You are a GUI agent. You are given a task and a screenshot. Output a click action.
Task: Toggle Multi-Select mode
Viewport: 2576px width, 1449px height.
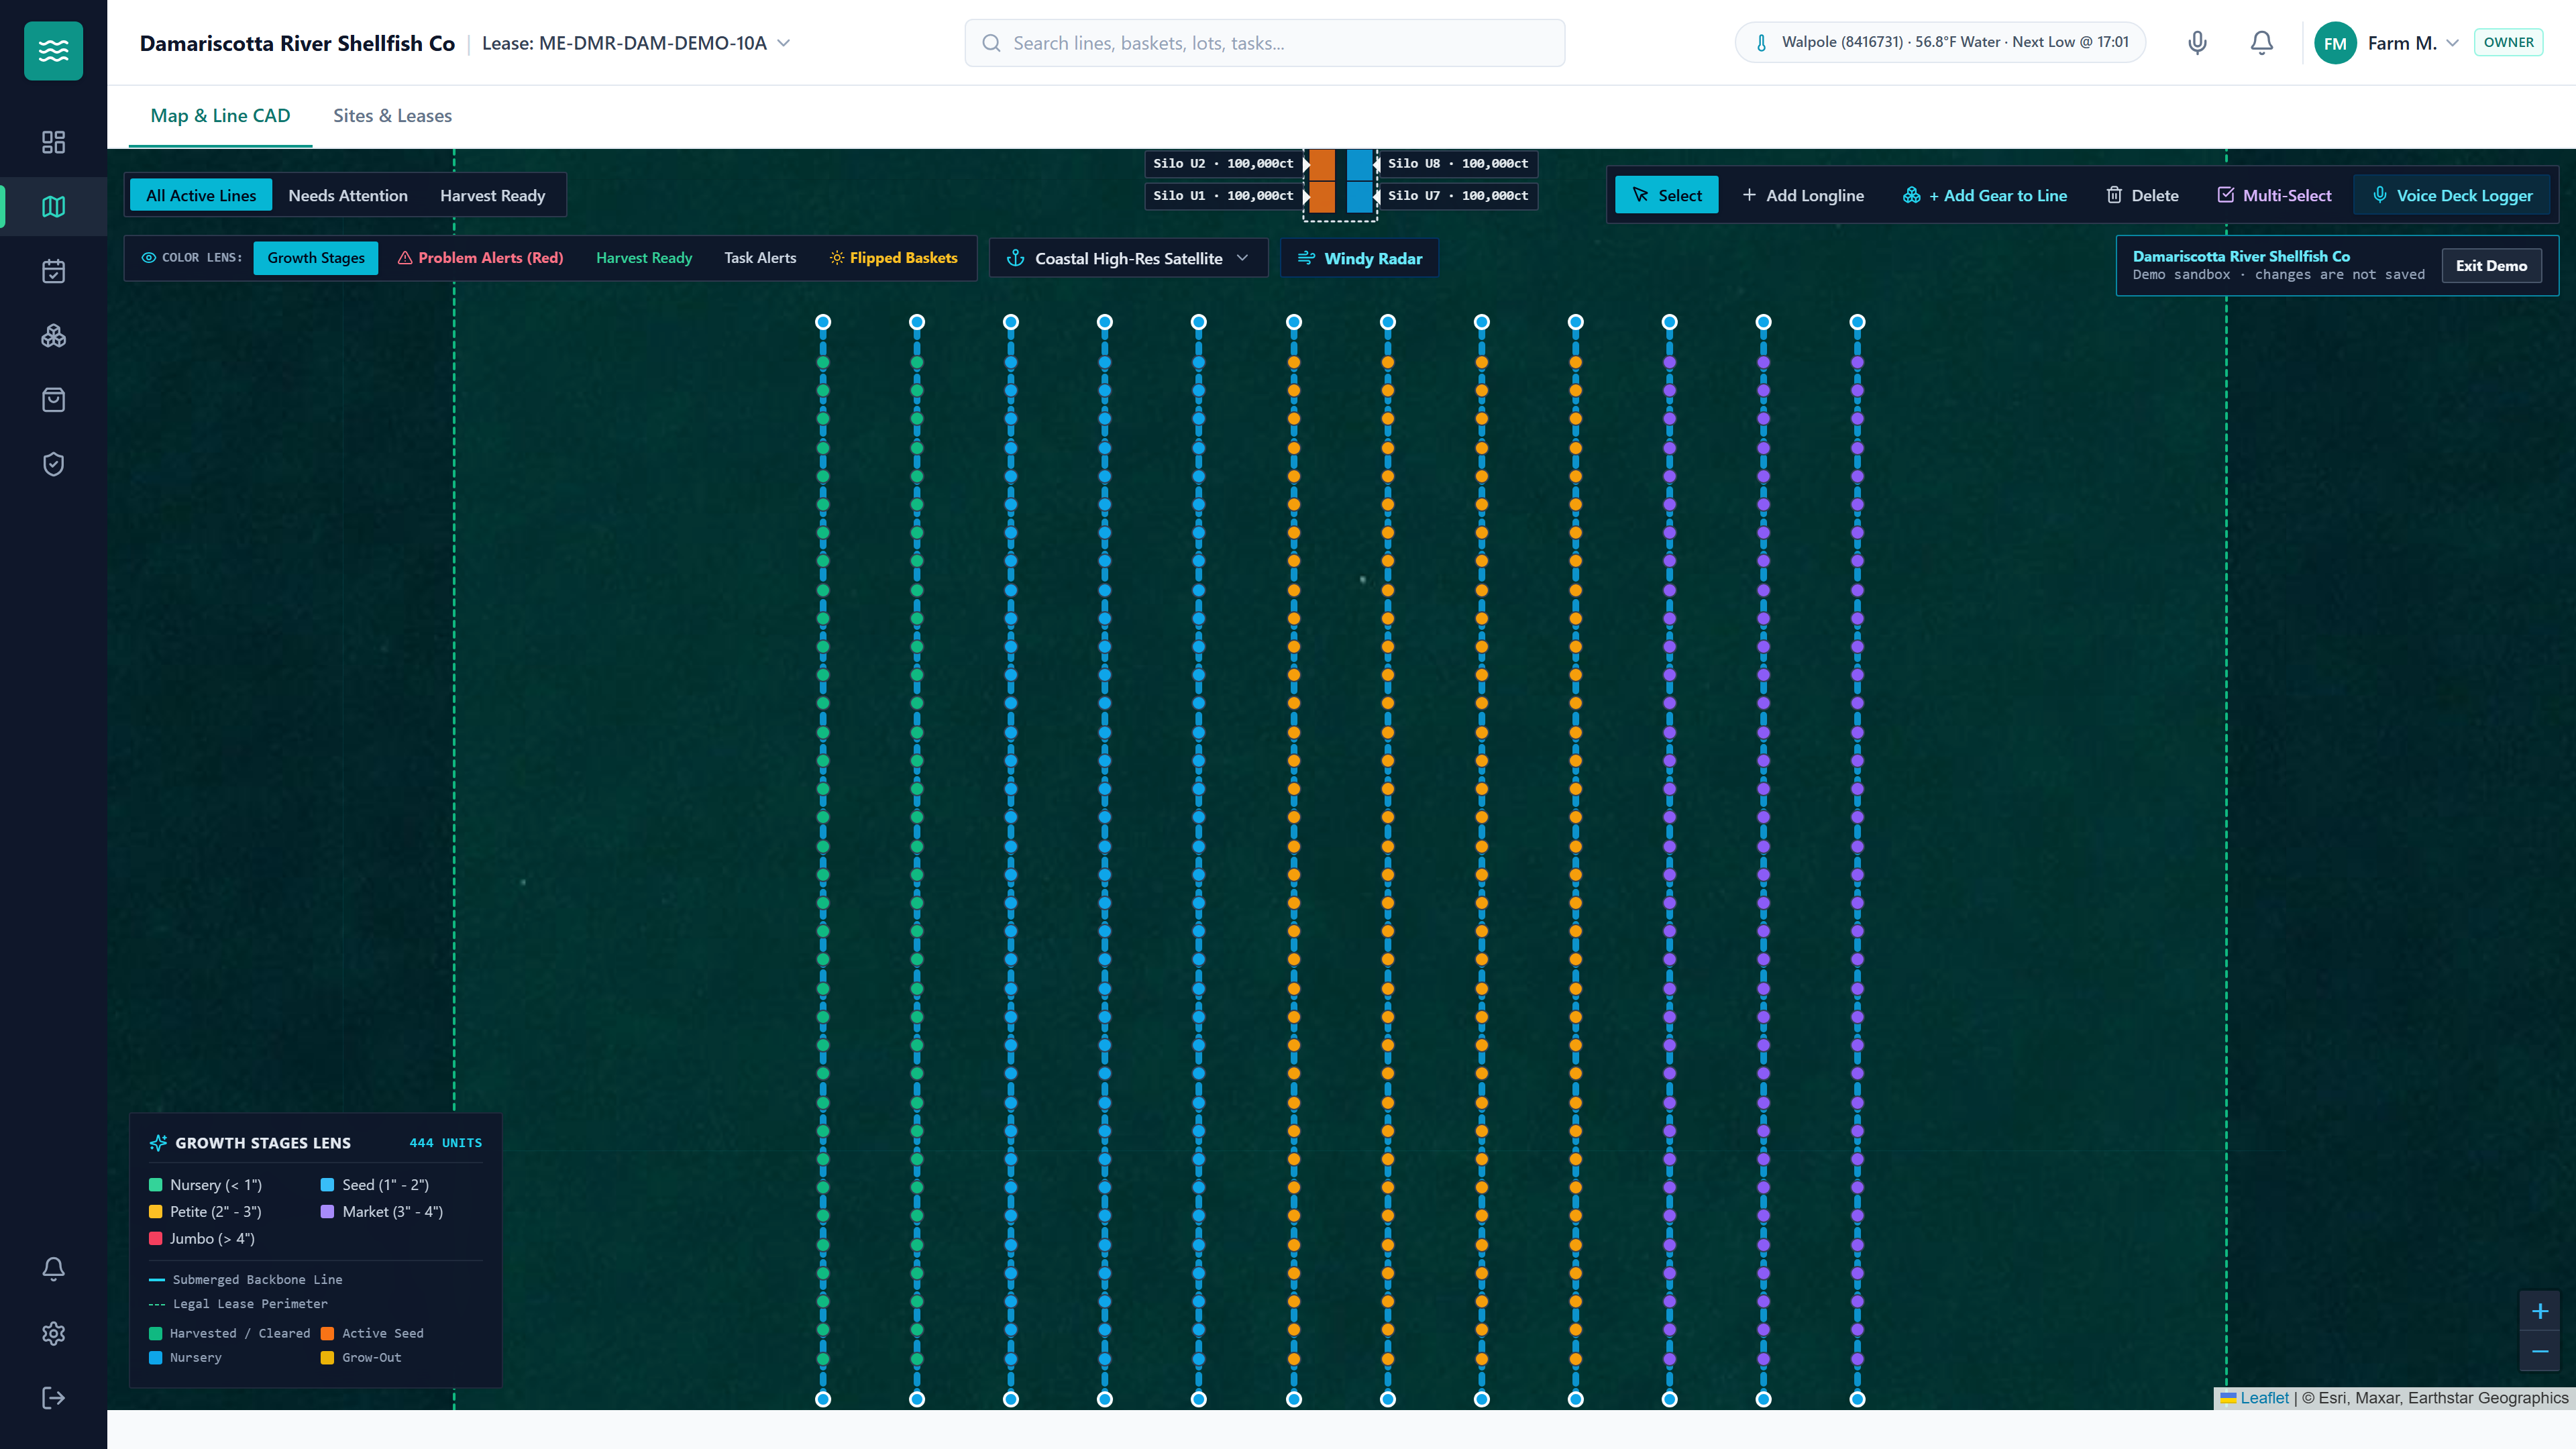[x=2274, y=195]
